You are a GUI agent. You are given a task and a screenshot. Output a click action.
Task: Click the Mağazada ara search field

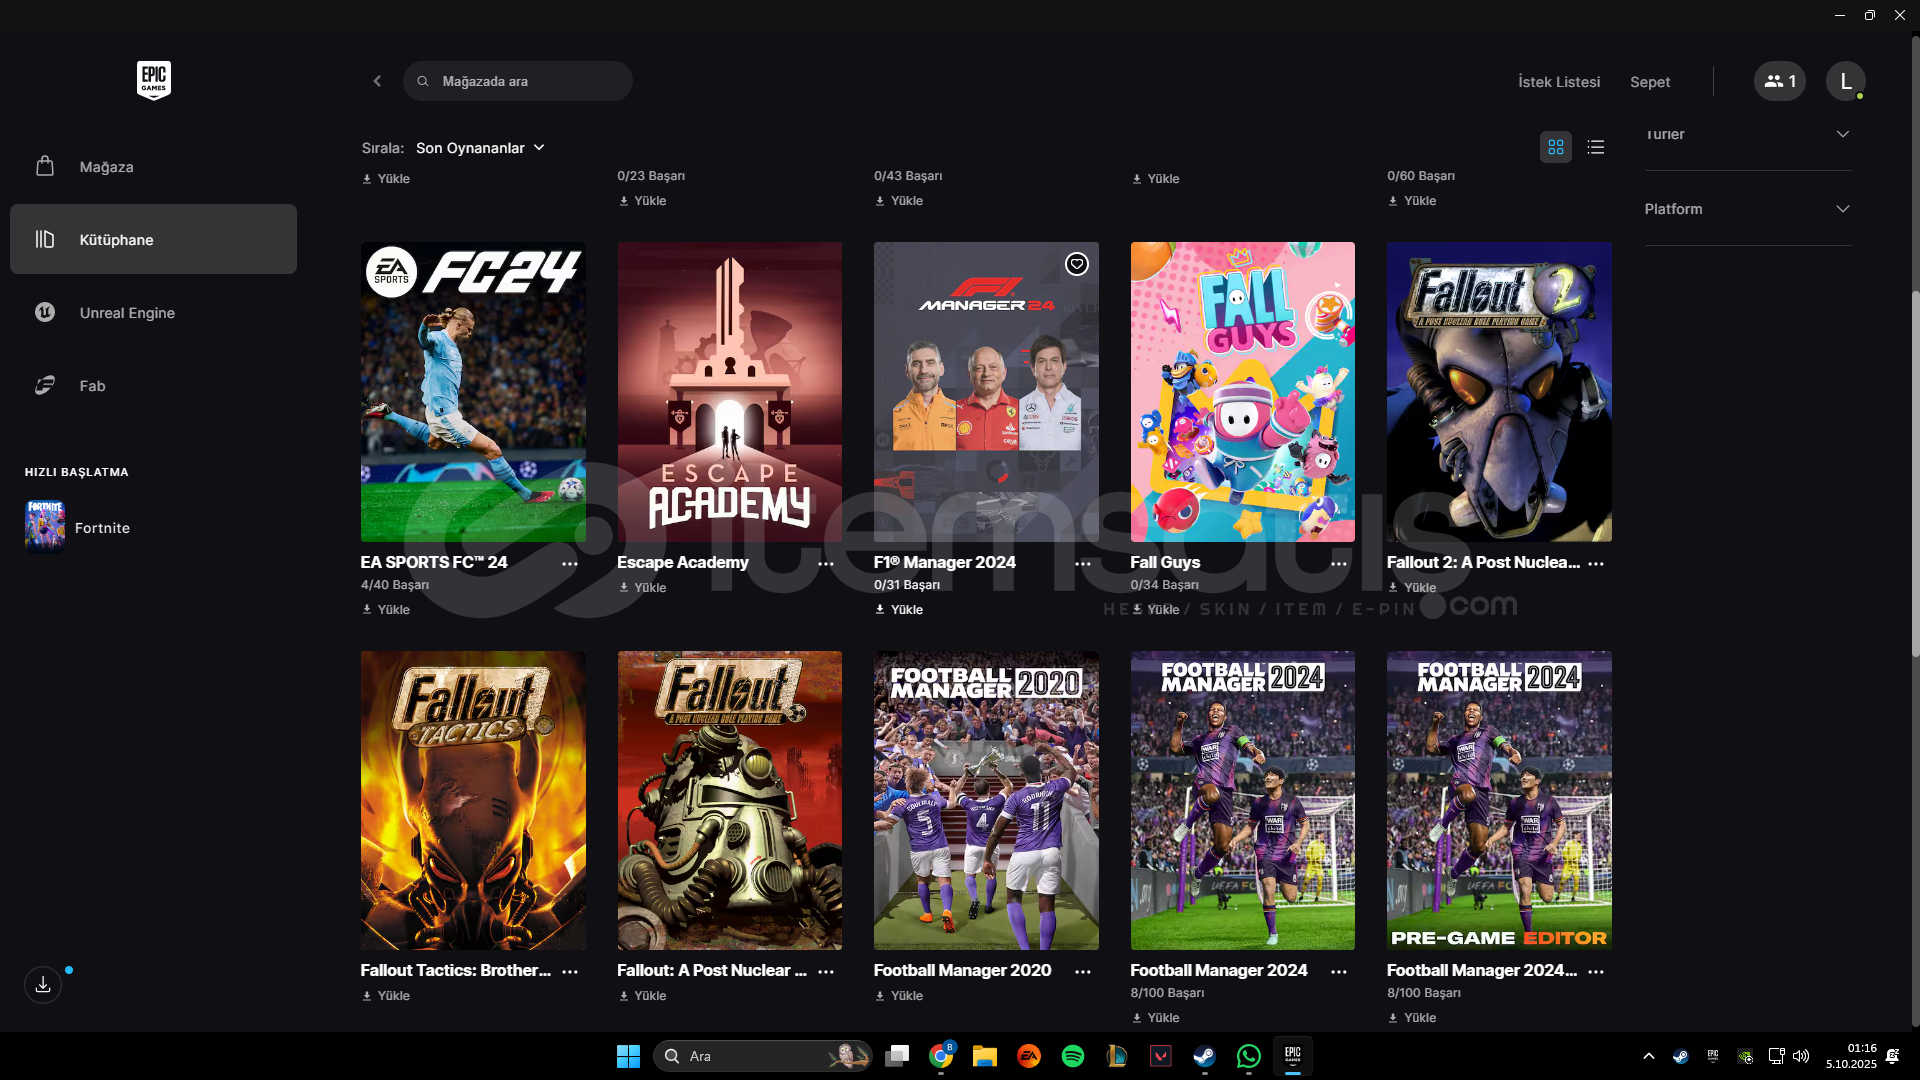click(530, 81)
